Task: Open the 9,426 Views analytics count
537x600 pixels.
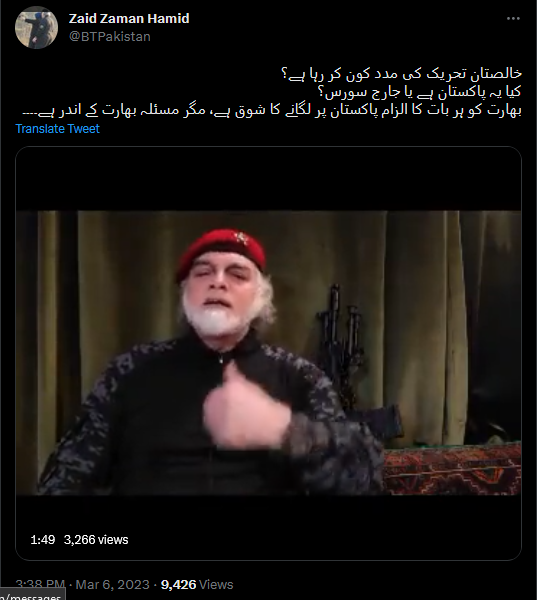Action: coord(197,584)
